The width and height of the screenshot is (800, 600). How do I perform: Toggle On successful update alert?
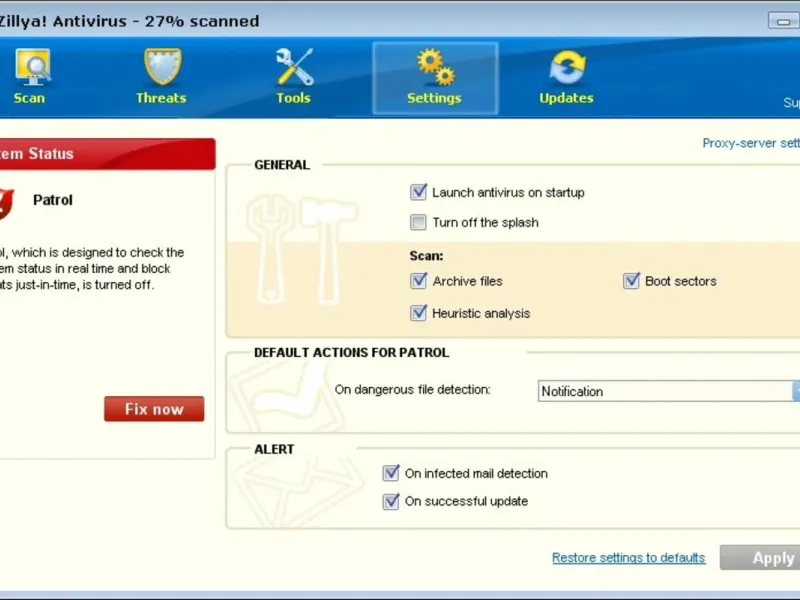coord(391,502)
